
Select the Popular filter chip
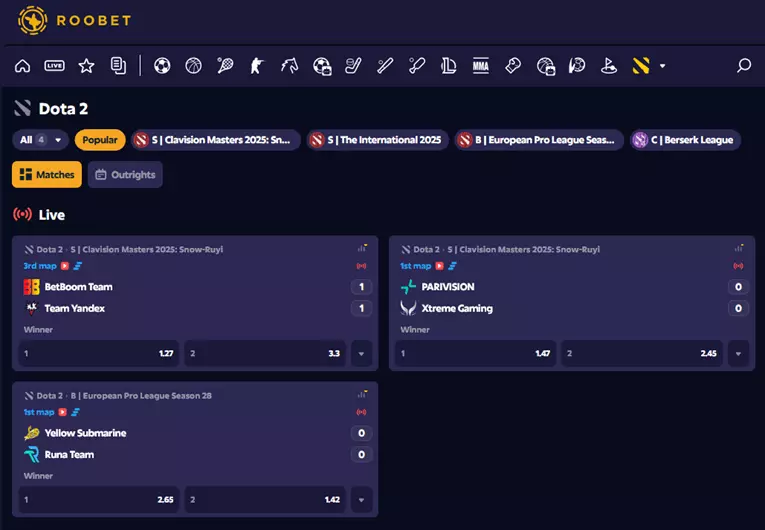(x=100, y=140)
